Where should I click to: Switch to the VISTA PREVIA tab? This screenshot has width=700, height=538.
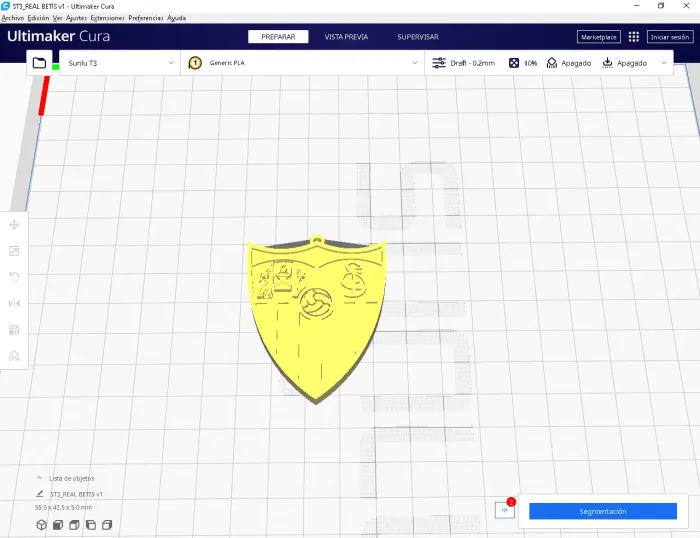(x=346, y=37)
